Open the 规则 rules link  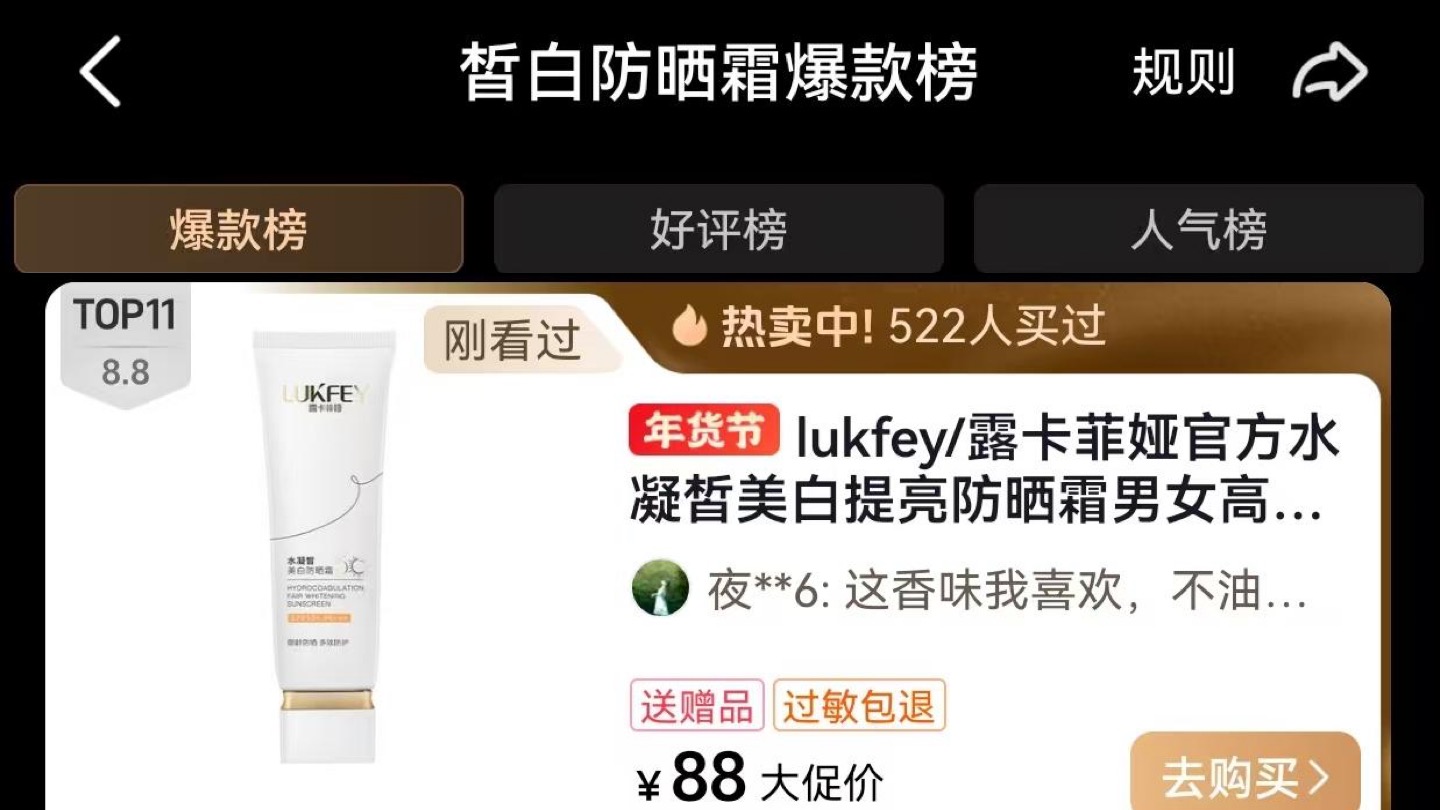click(1184, 73)
